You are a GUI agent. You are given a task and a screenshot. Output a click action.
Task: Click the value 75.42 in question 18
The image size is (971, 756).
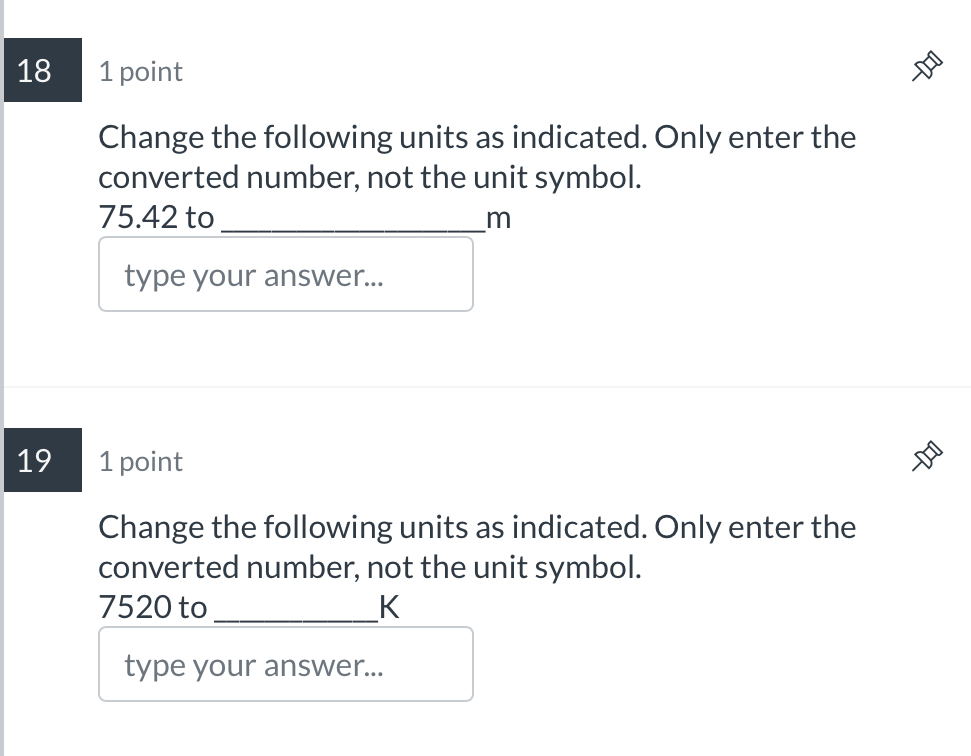(x=138, y=217)
